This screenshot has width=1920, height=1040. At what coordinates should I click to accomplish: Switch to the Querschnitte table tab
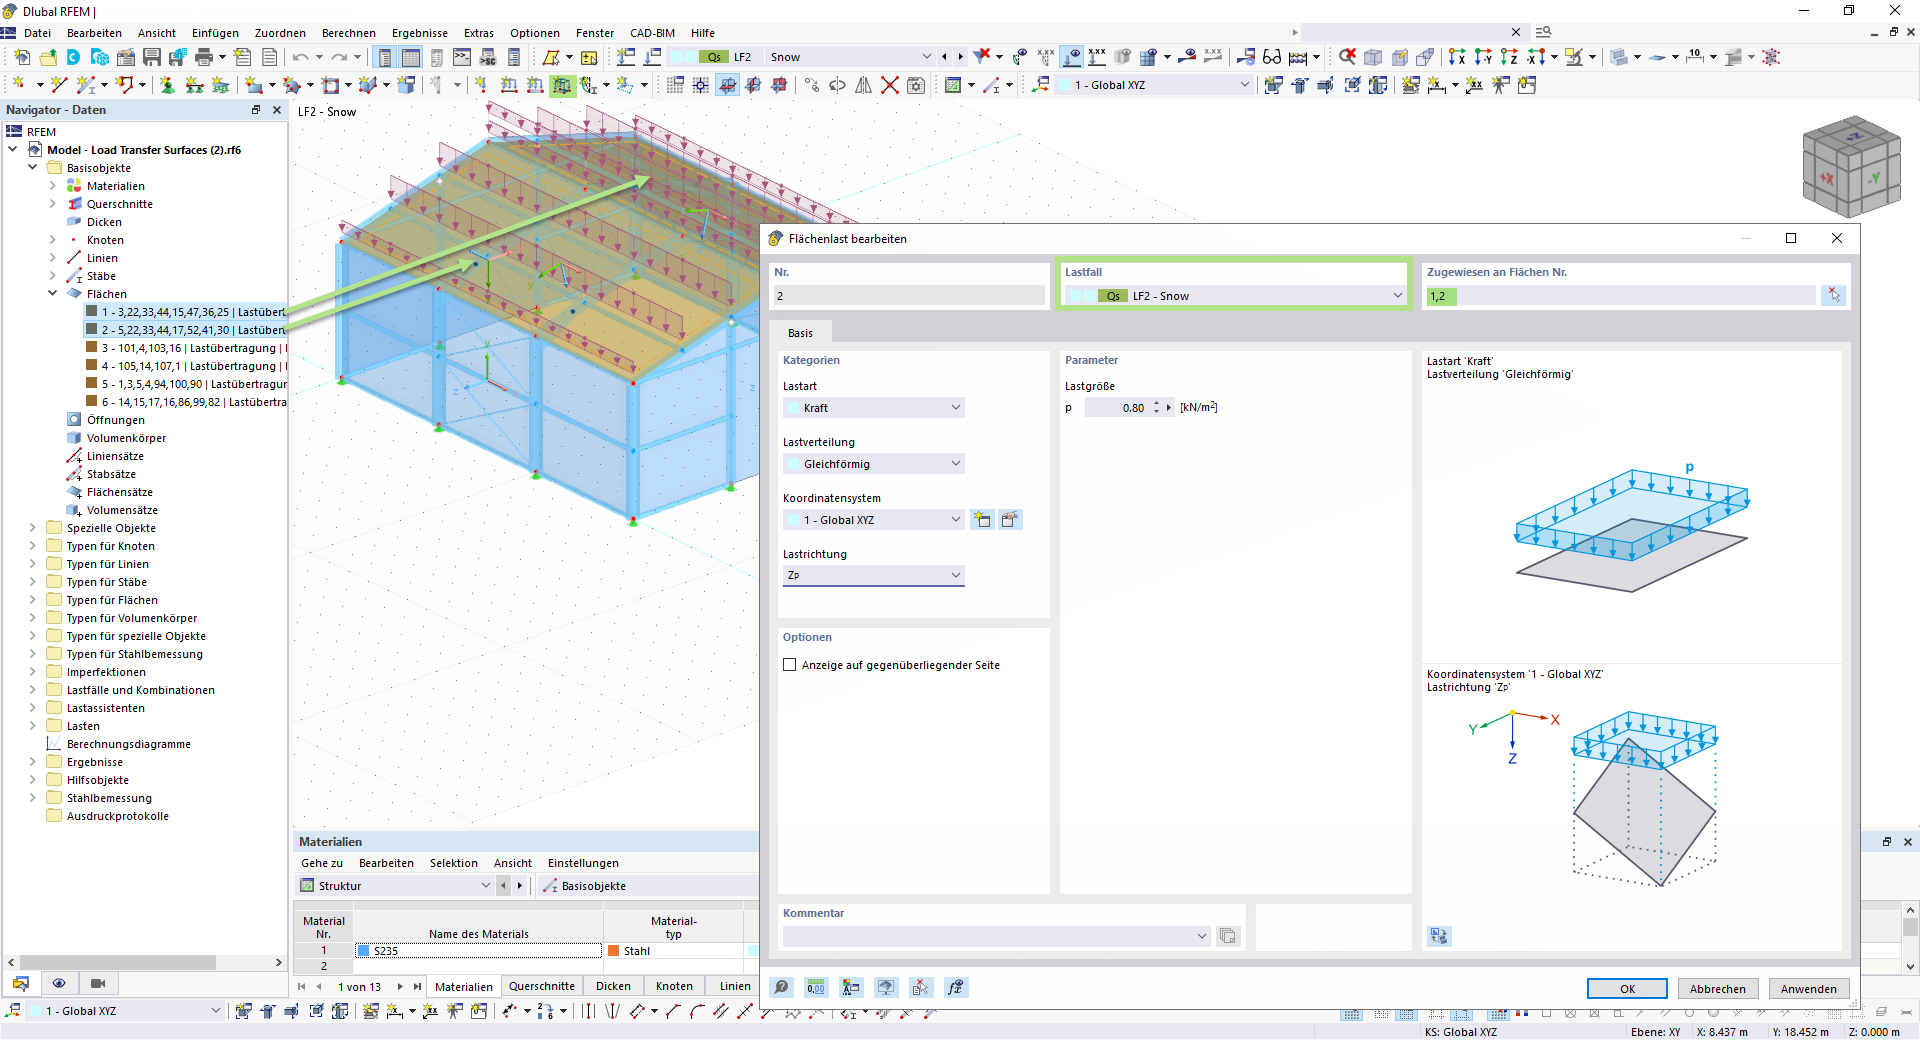coord(542,986)
